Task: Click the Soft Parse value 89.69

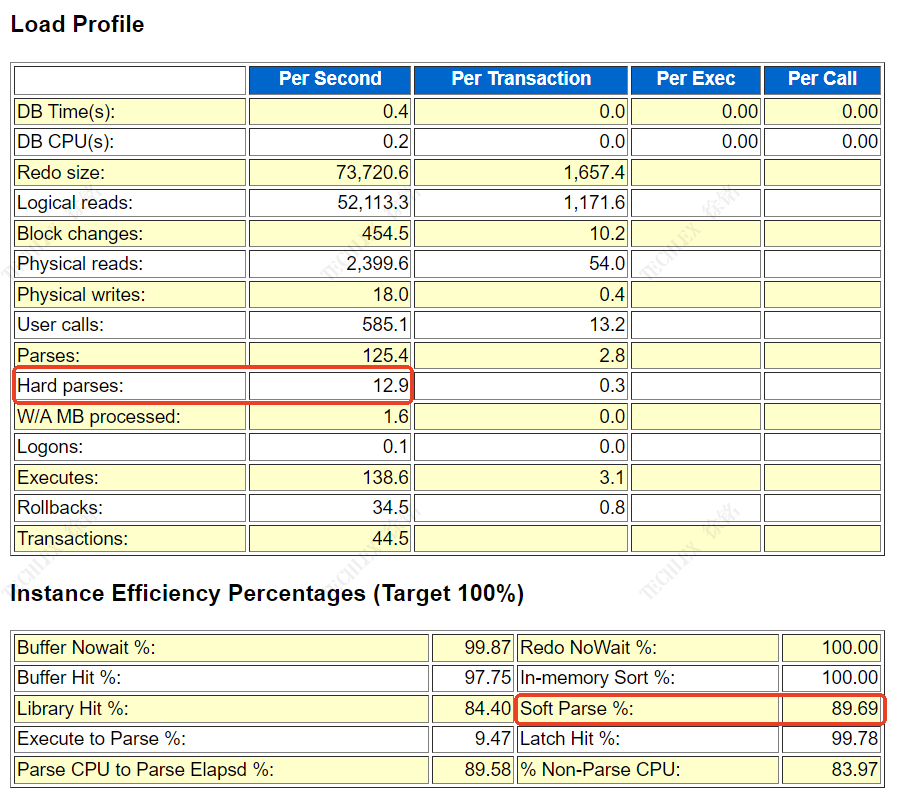Action: tap(854, 710)
